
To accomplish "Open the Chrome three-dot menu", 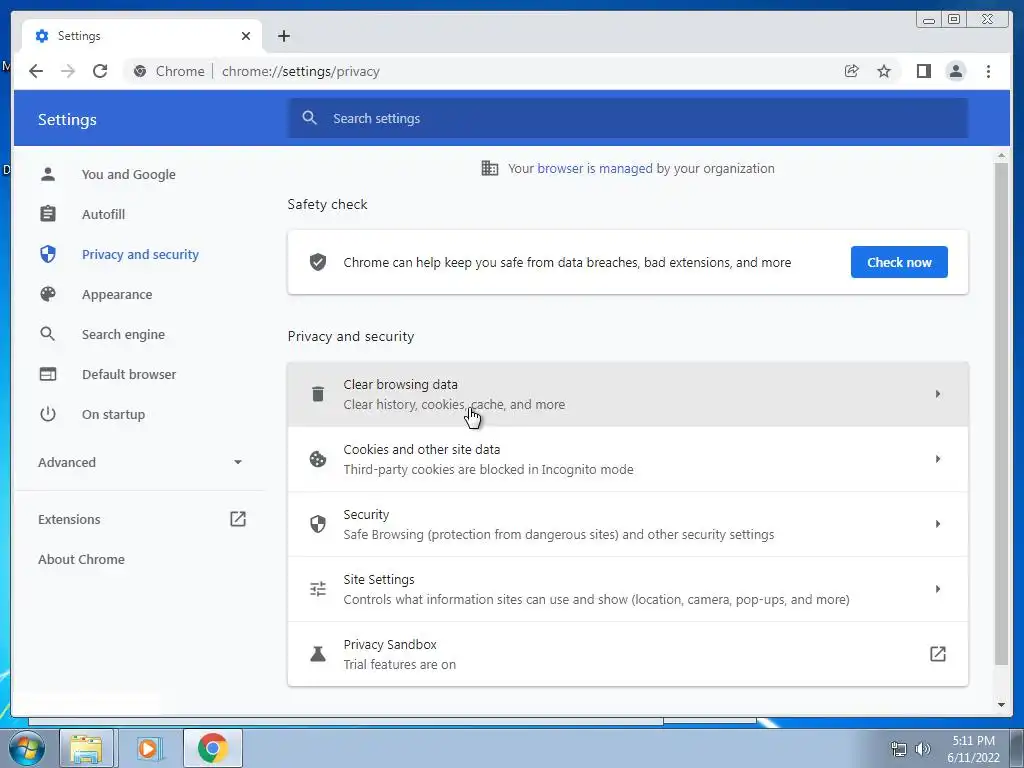I will pos(988,71).
